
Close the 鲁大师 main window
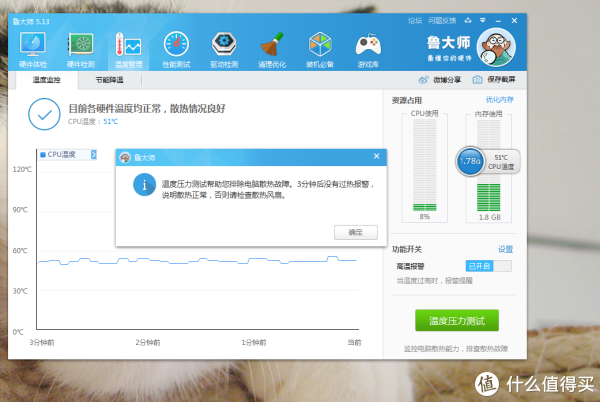[514, 21]
